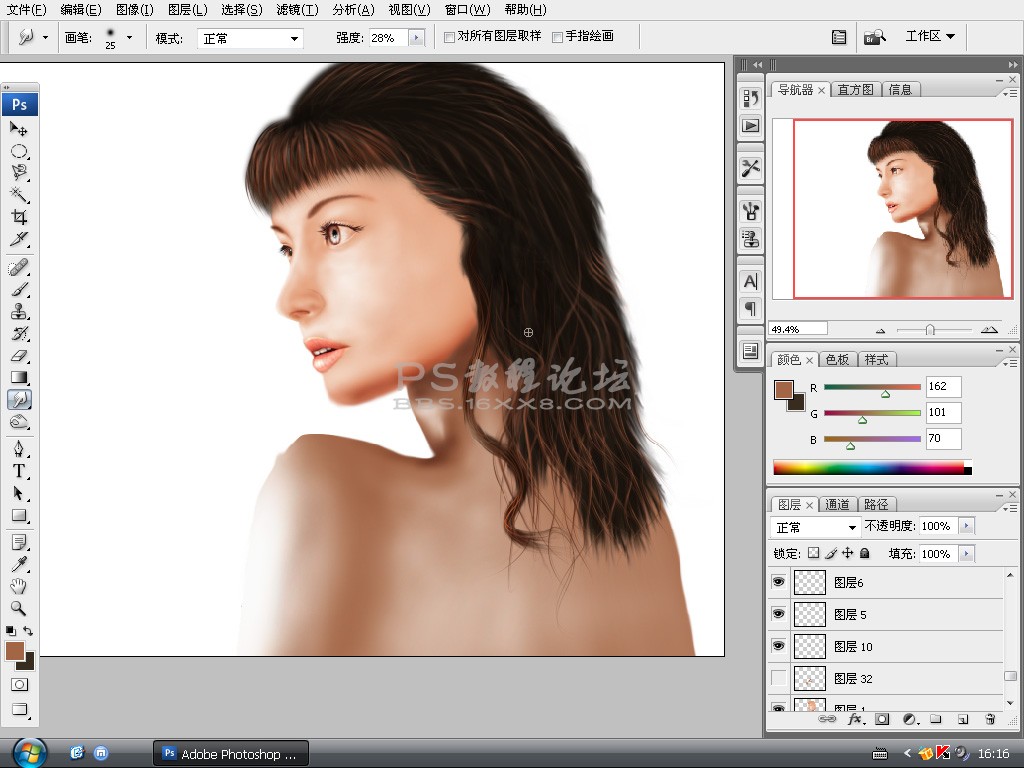Add a layer mask

coord(882,719)
